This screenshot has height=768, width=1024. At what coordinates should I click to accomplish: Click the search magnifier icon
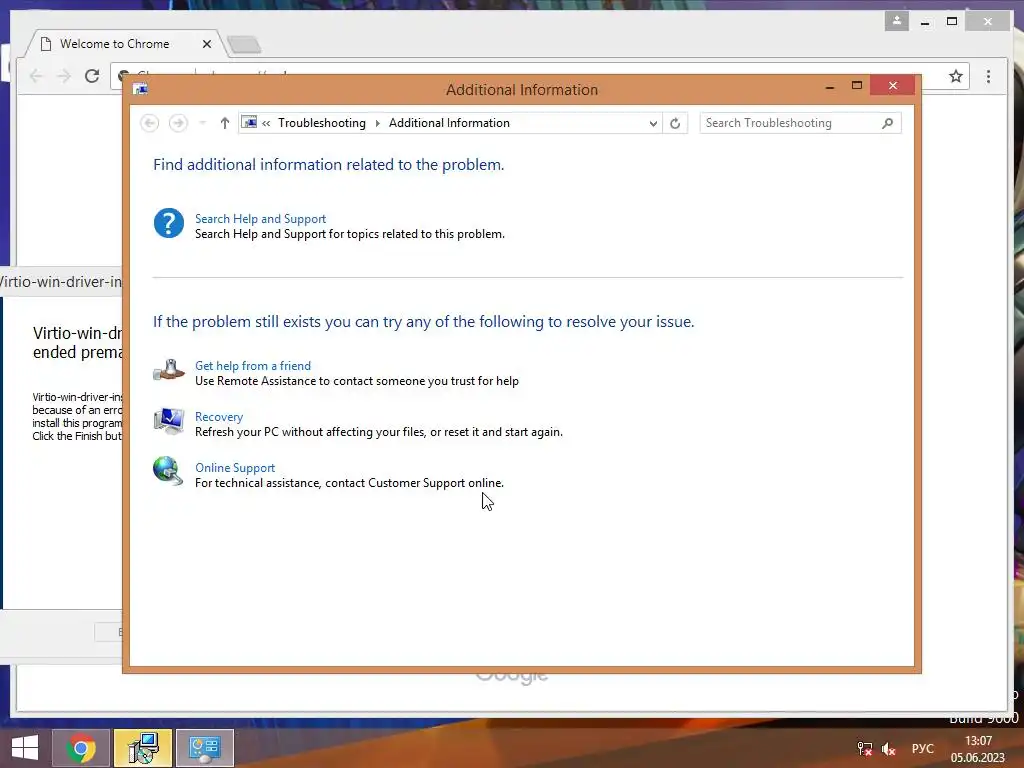[x=887, y=123]
